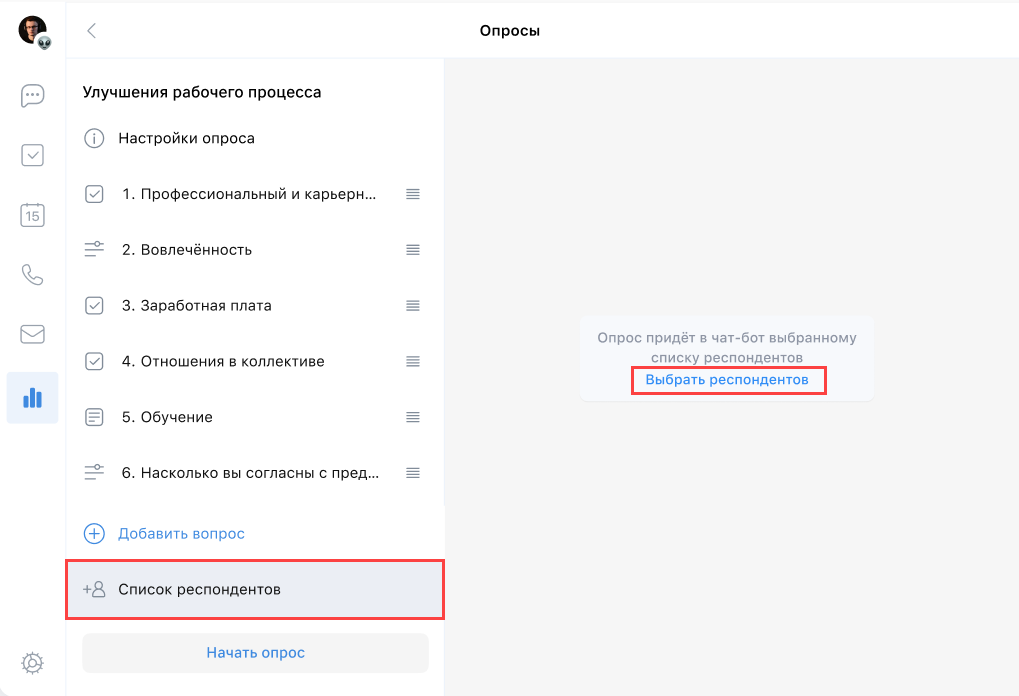Click the Выбрать респондентов link
The height and width of the screenshot is (696, 1019).
pyautogui.click(x=727, y=380)
